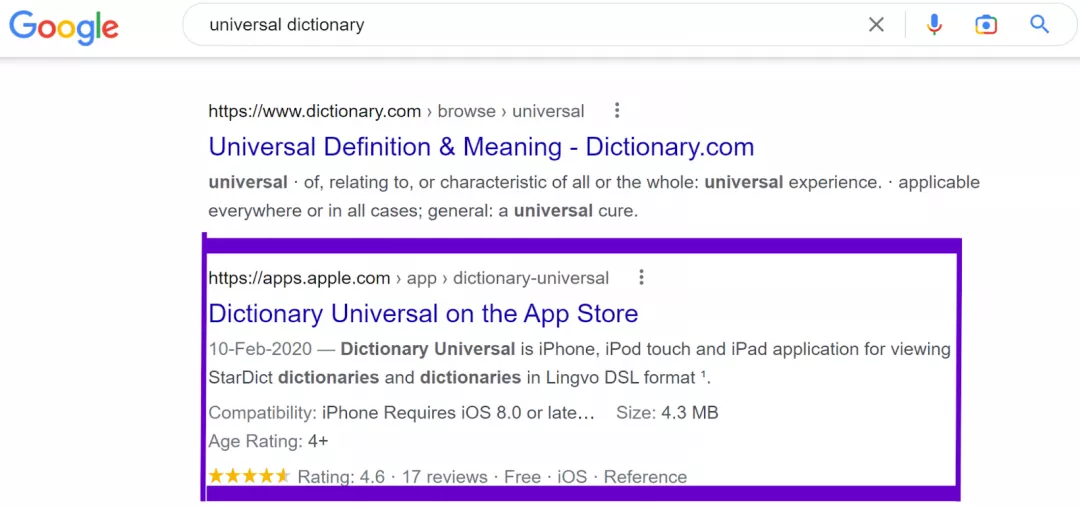Click the "10-Feb-2020" date in snippet

coord(260,349)
